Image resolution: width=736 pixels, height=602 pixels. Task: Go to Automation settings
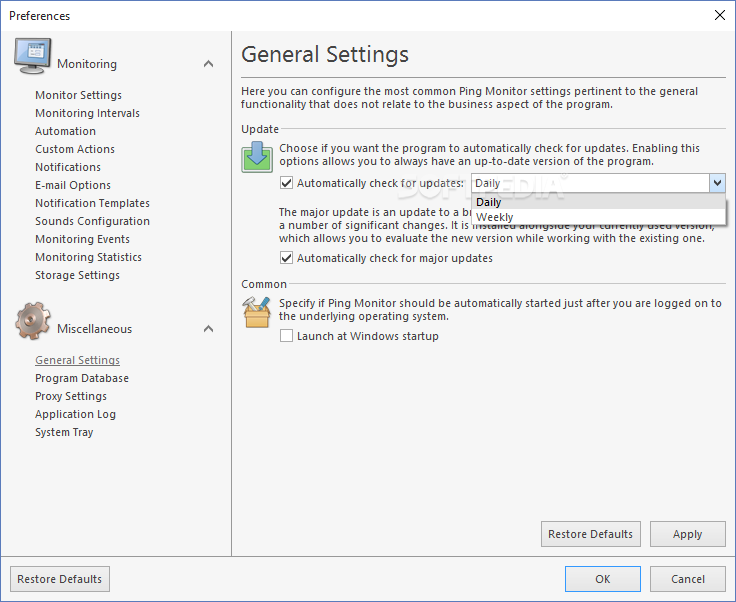pos(65,131)
